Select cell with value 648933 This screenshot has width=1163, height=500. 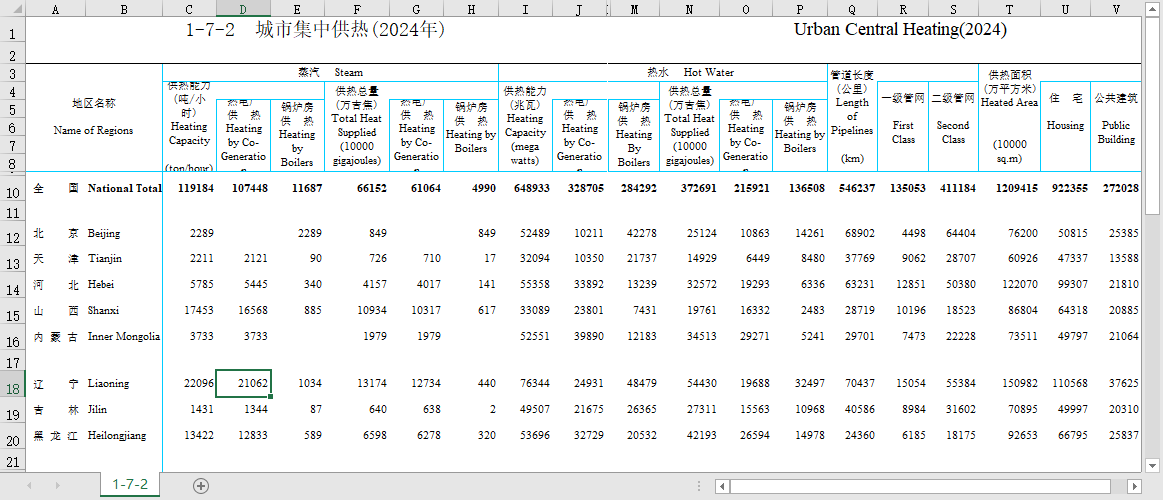pyautogui.click(x=525, y=188)
